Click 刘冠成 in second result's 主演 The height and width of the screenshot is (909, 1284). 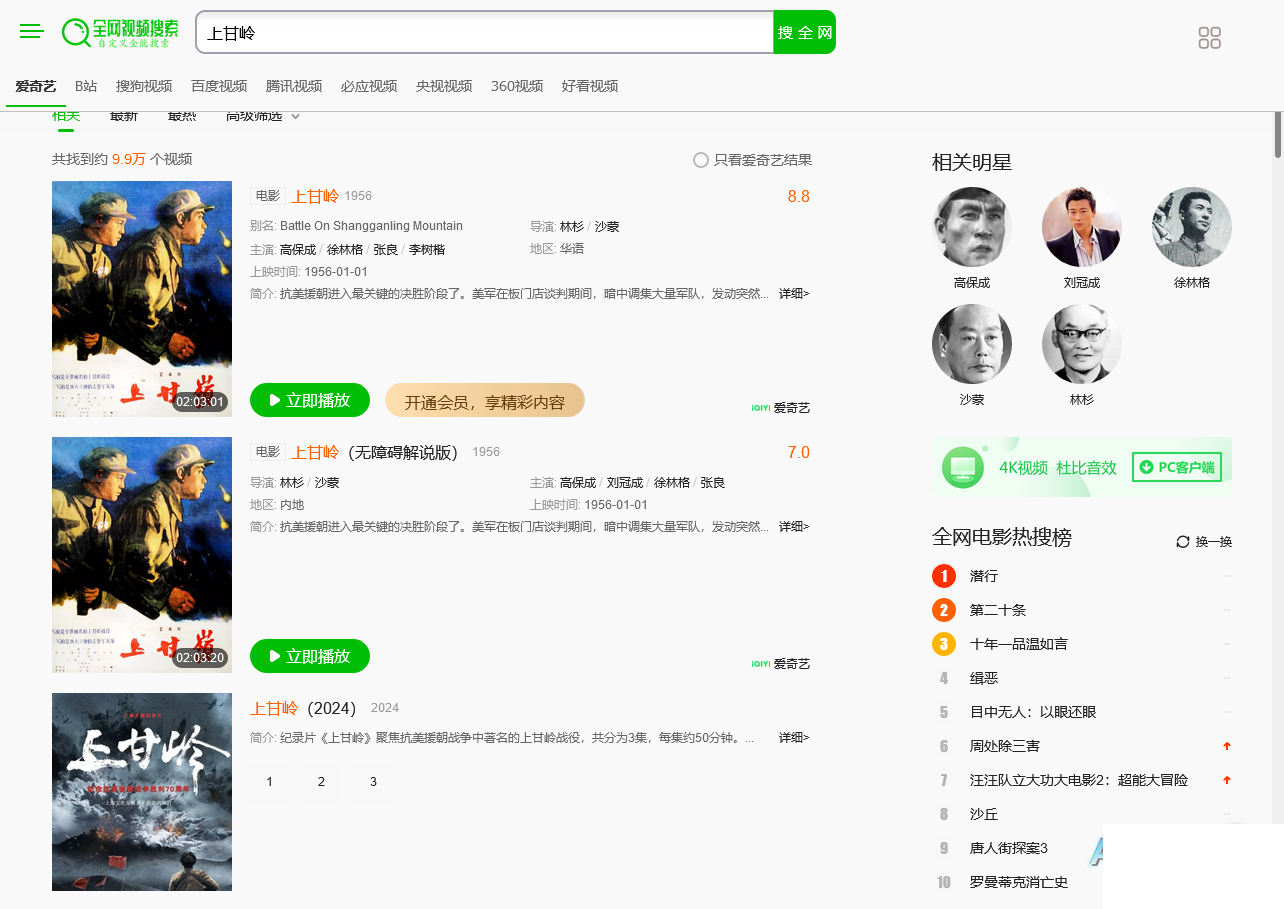(x=625, y=483)
